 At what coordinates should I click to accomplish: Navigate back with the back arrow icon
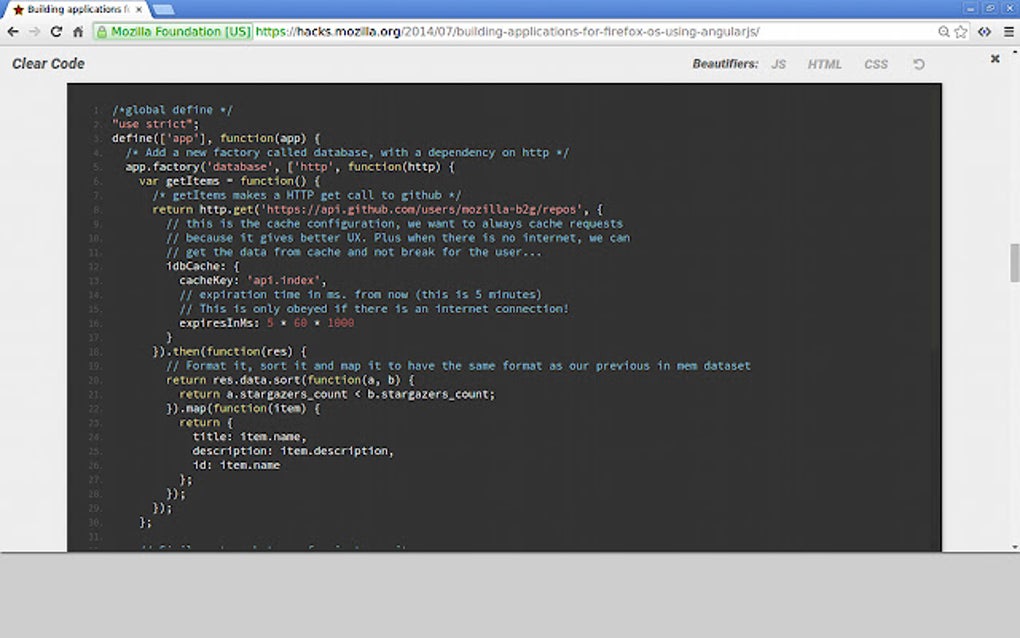pos(12,31)
